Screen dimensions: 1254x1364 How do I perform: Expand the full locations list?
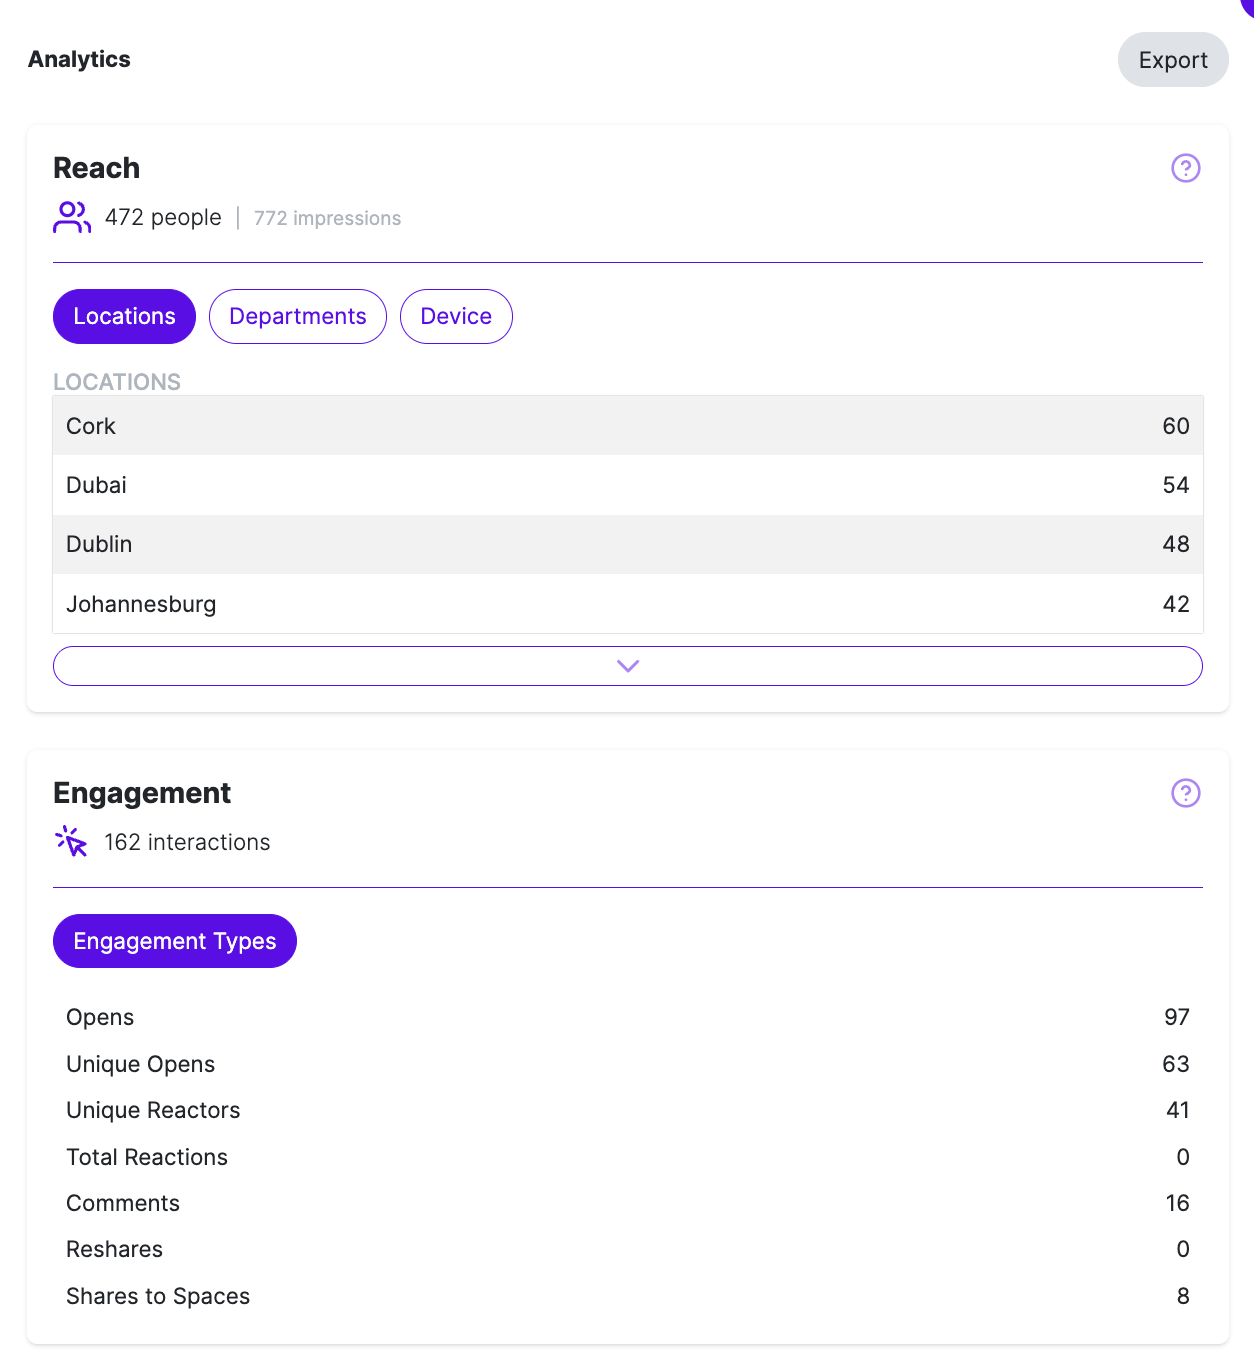[x=628, y=666]
